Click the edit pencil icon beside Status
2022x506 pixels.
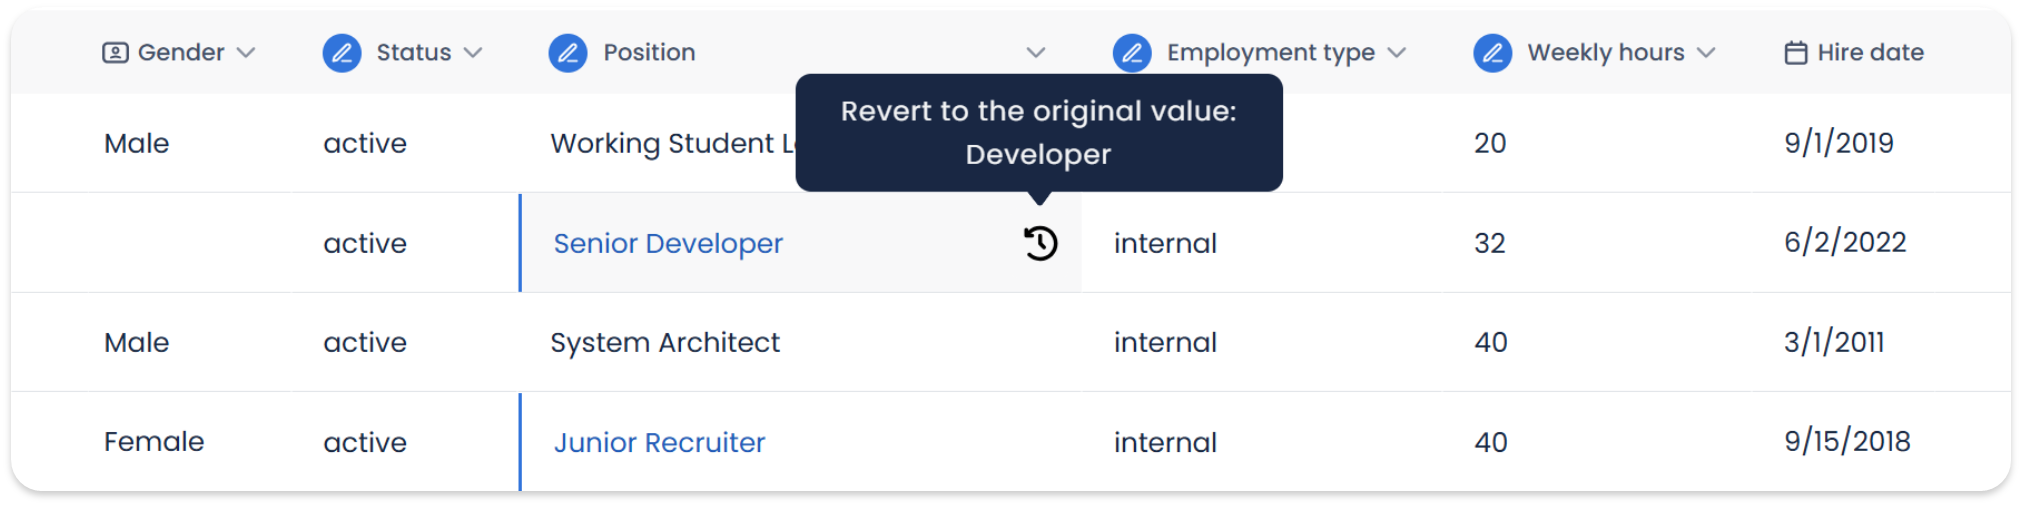pos(342,53)
